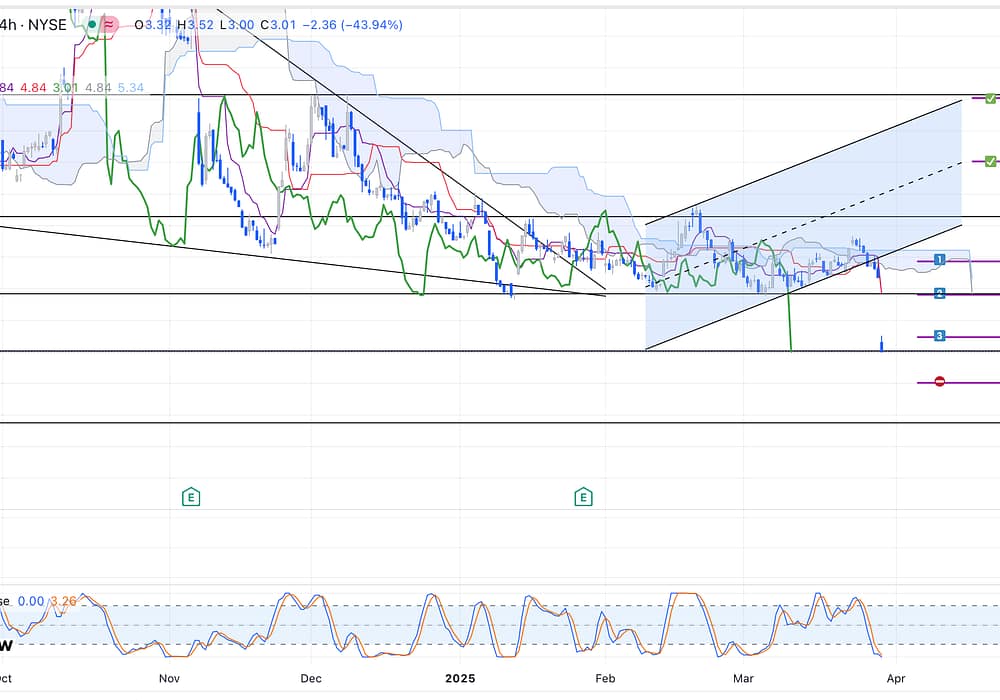This screenshot has height=700, width=1000.
Task: Select the blue marker labeled 2
Action: click(x=940, y=293)
